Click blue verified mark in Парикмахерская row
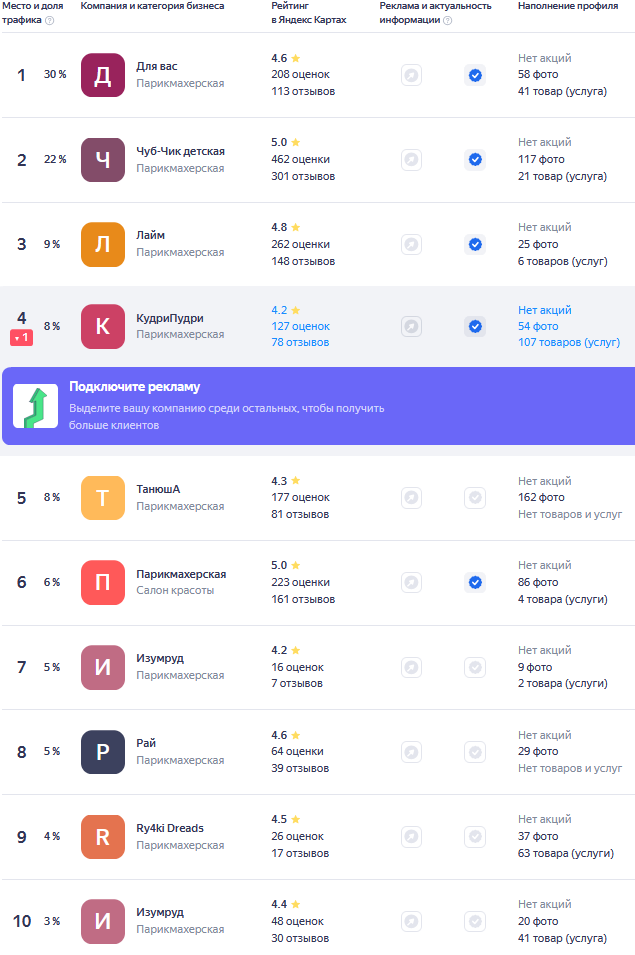635x955 pixels. tap(475, 582)
